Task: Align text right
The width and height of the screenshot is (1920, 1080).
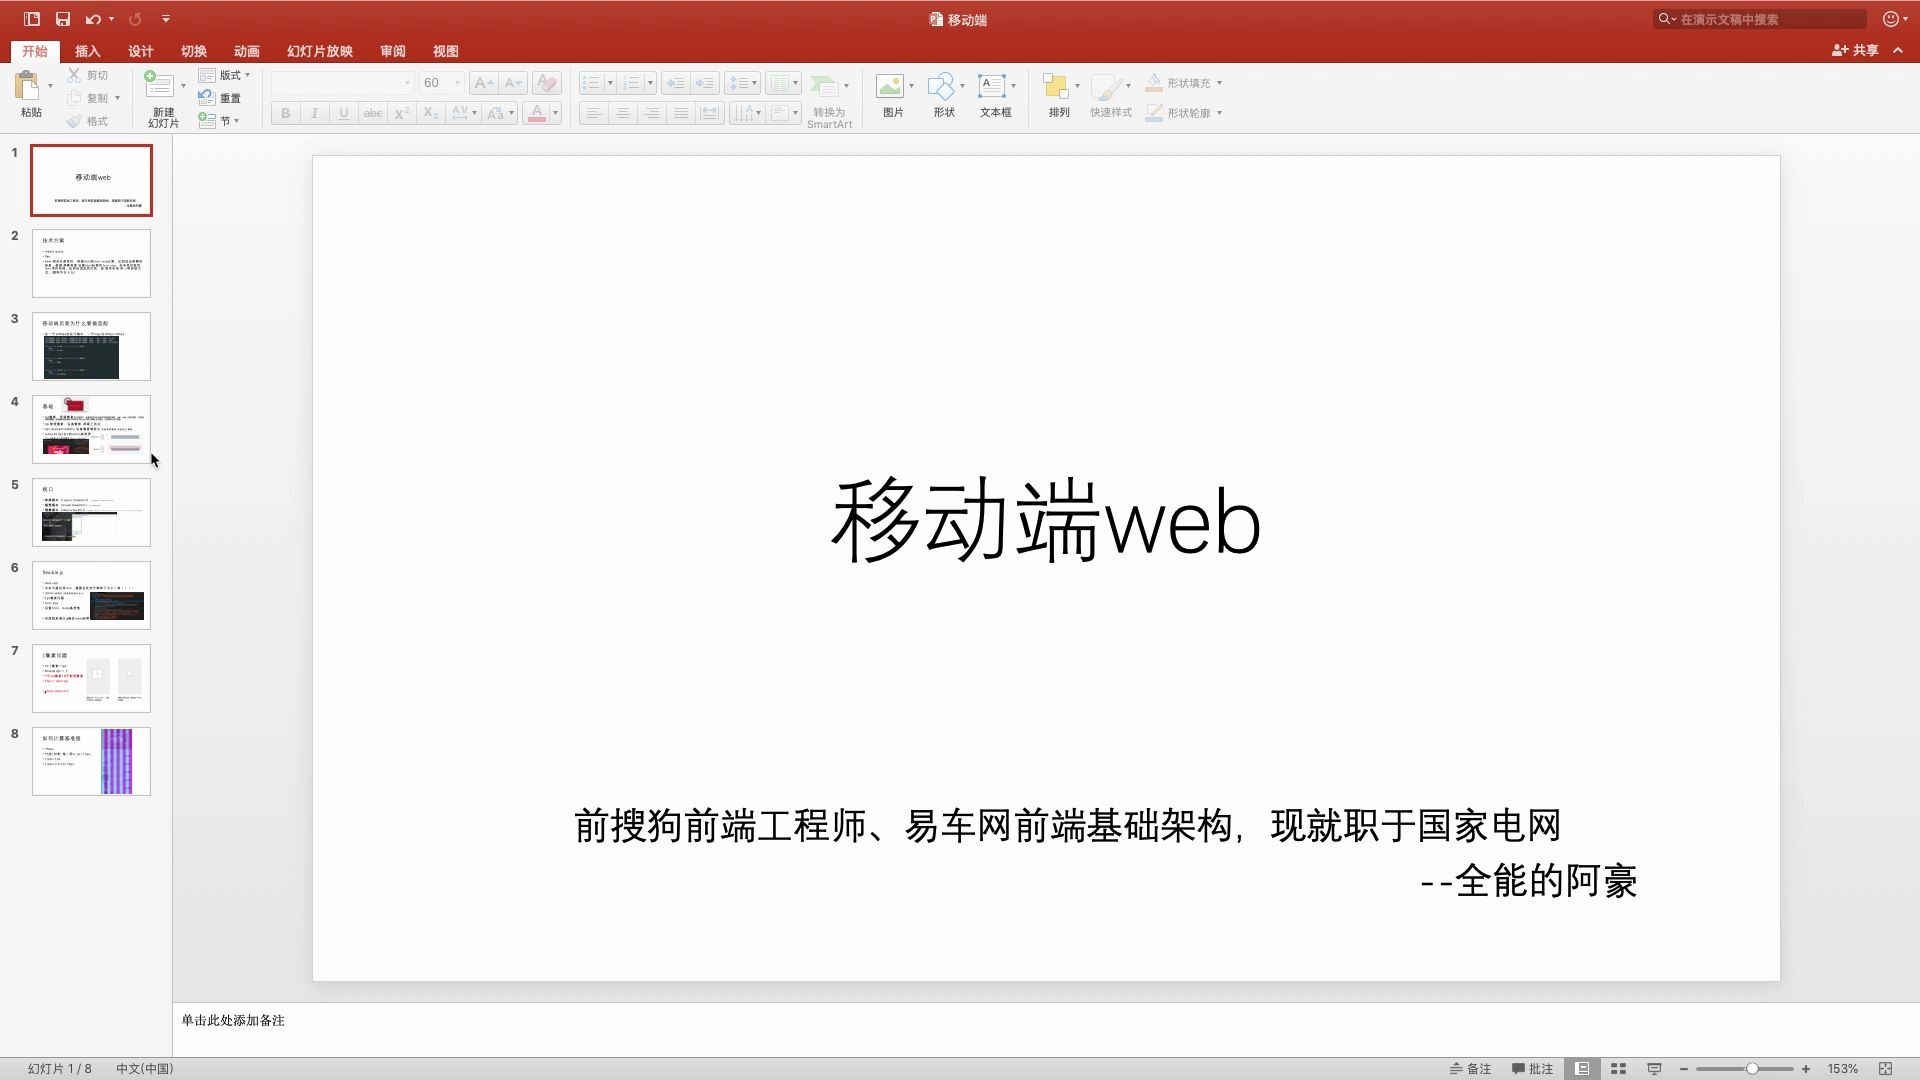Action: tap(652, 113)
